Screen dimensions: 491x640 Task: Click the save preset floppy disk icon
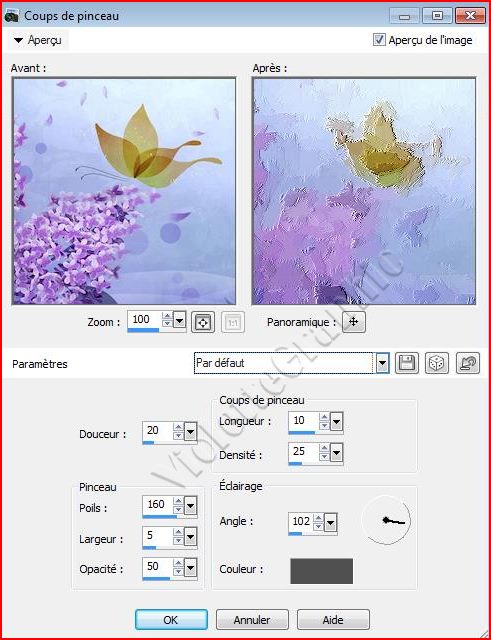point(407,363)
